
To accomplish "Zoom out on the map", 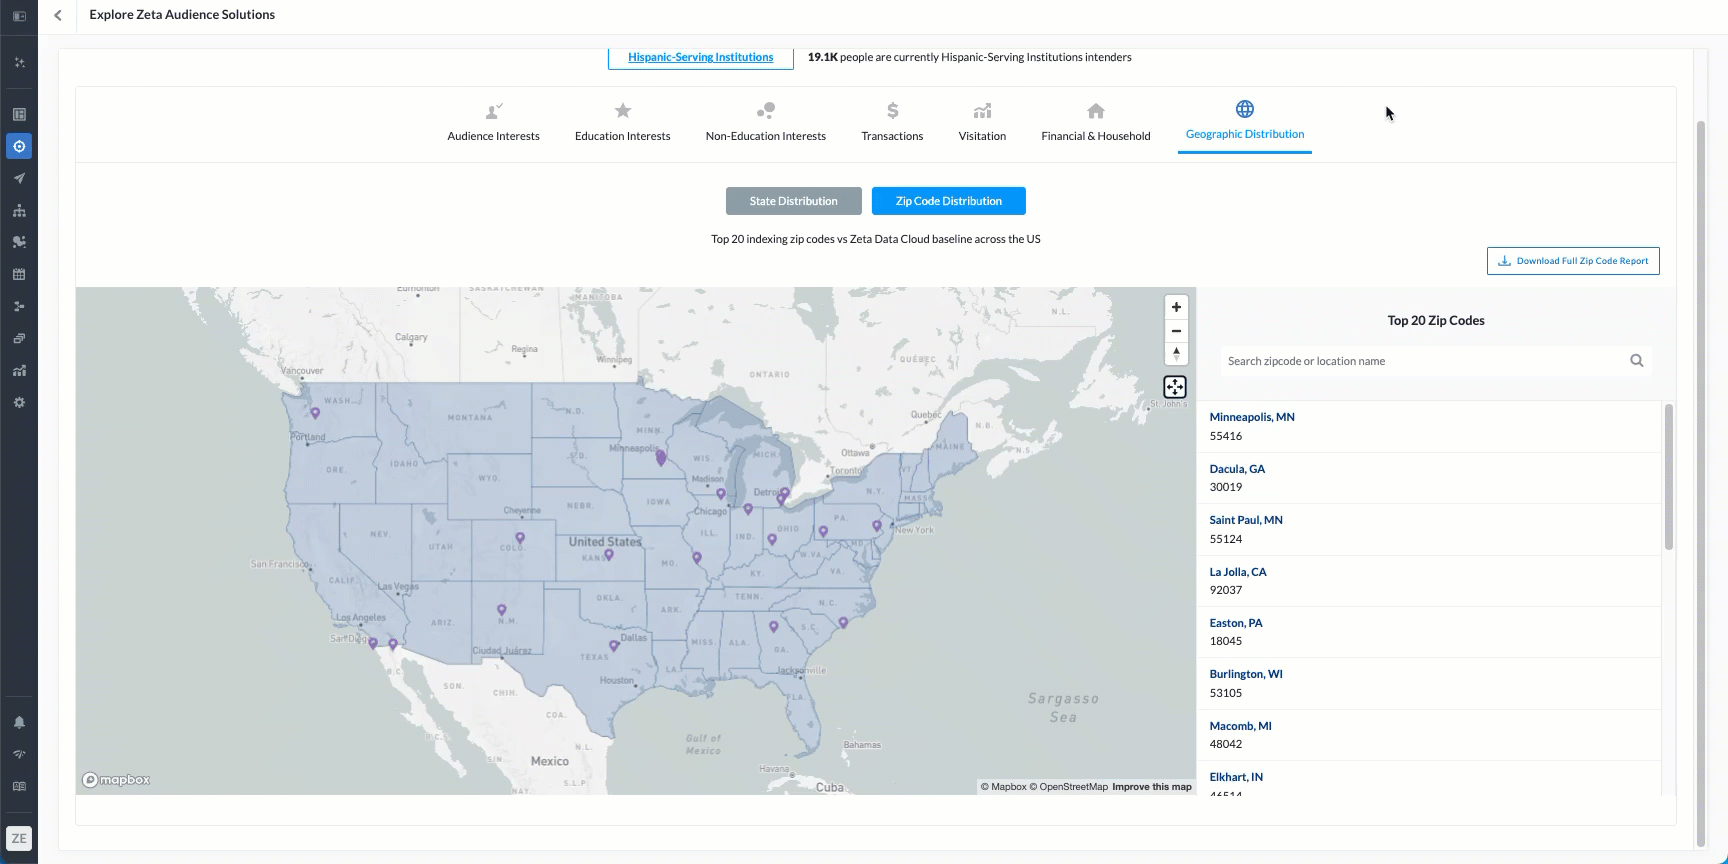I will pos(1176,331).
